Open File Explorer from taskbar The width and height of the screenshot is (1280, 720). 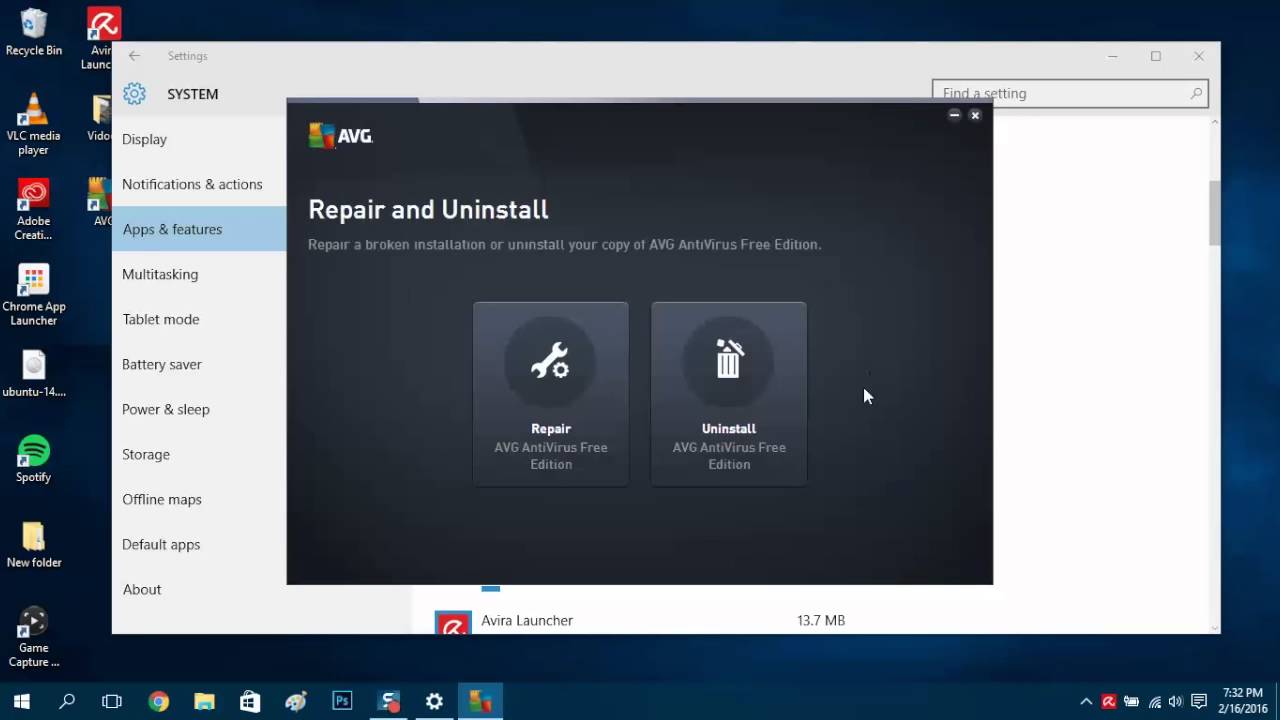click(x=204, y=701)
